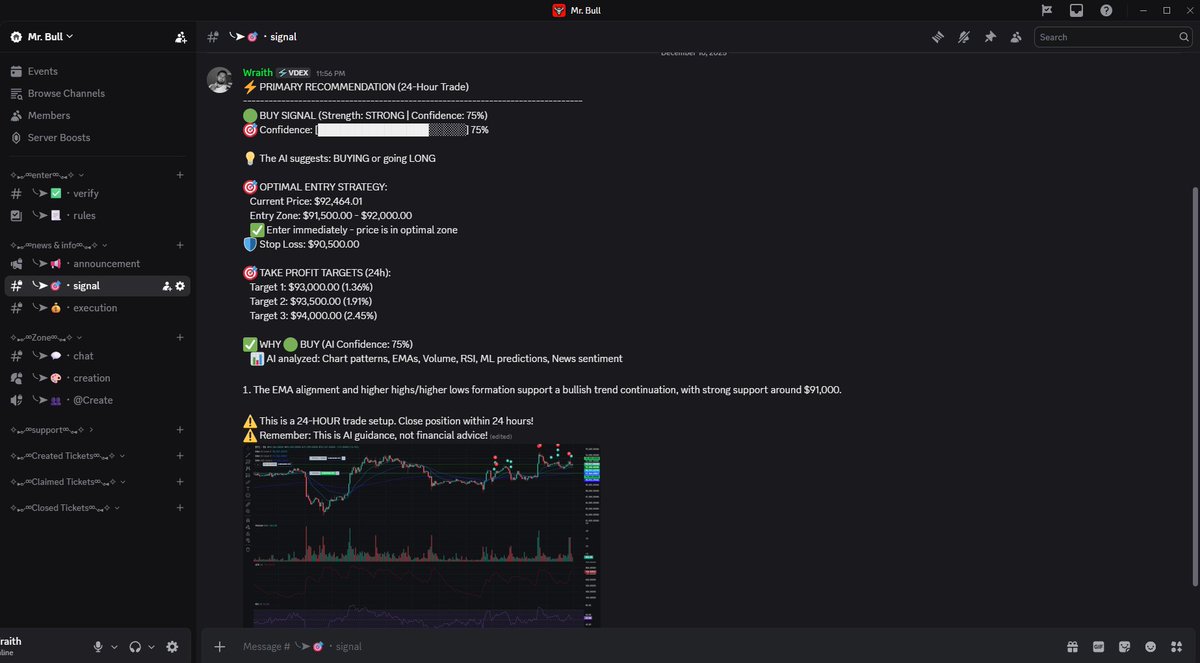This screenshot has width=1200, height=663.
Task: Open headphone output options dropdown arrow
Action: click(152, 647)
